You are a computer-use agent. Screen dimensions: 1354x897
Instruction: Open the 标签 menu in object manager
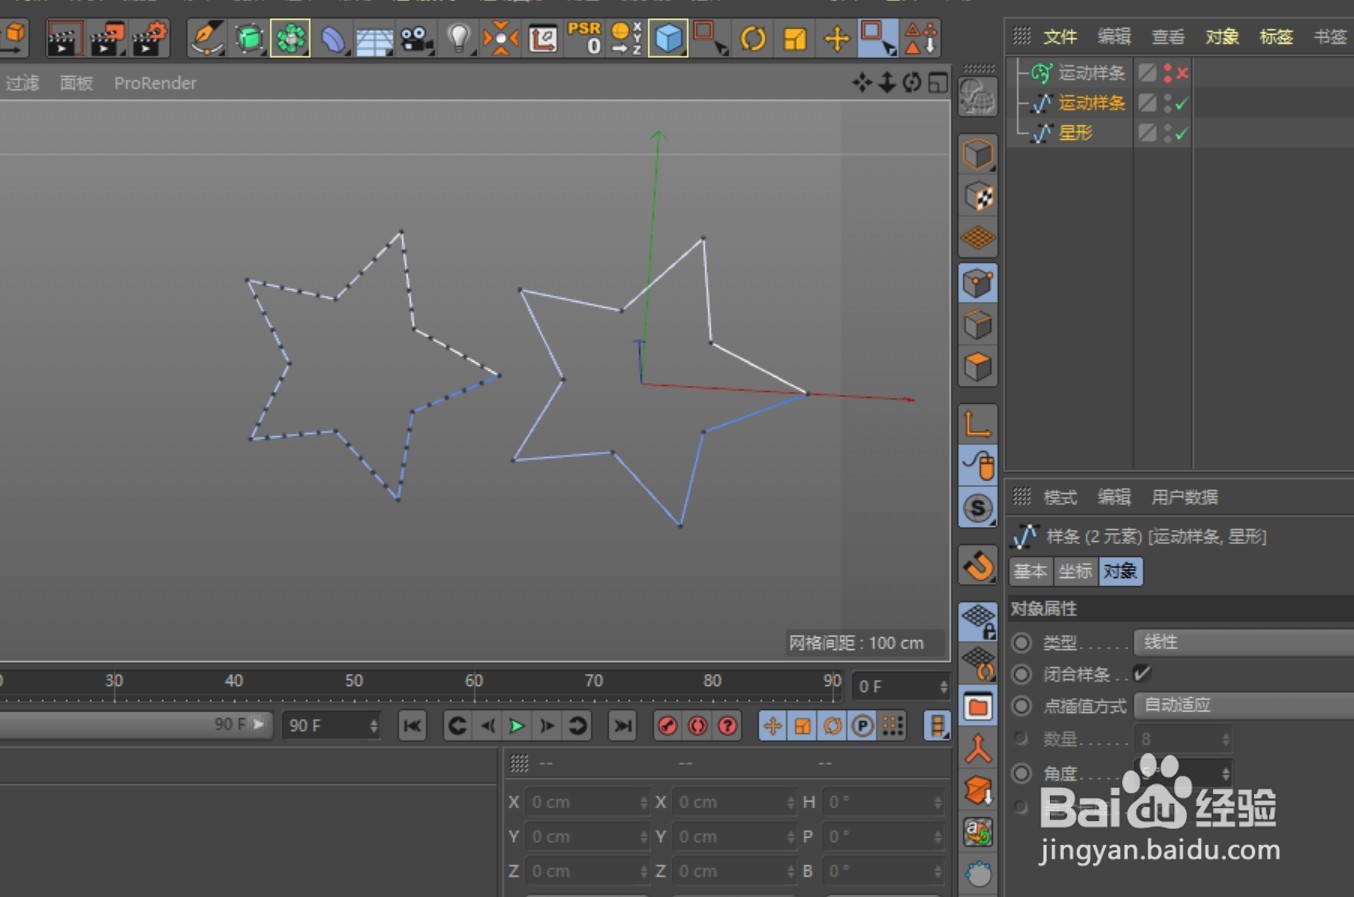(1276, 37)
